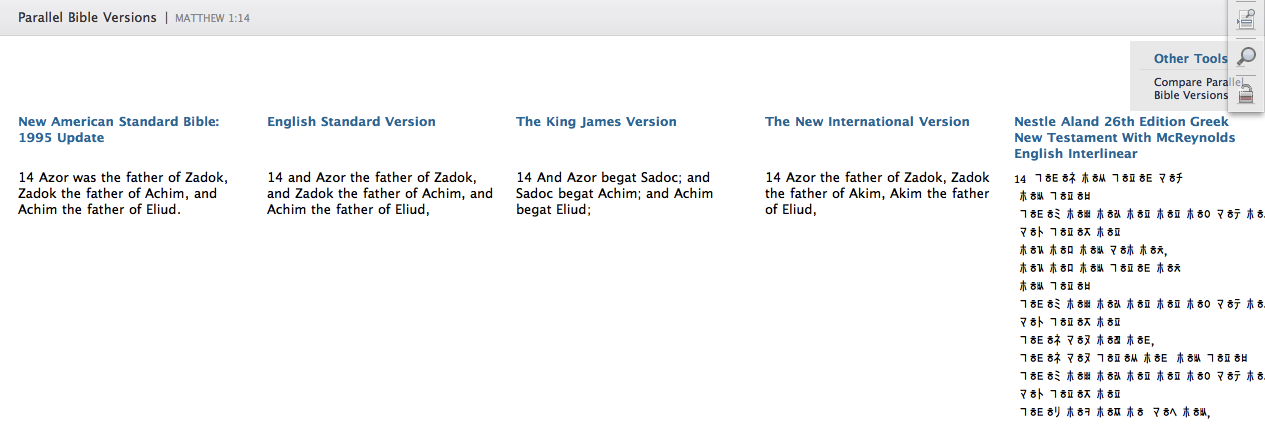Image resolution: width=1265 pixels, height=427 pixels.
Task: Click the word Eliud in NASB text
Action: click(162, 209)
